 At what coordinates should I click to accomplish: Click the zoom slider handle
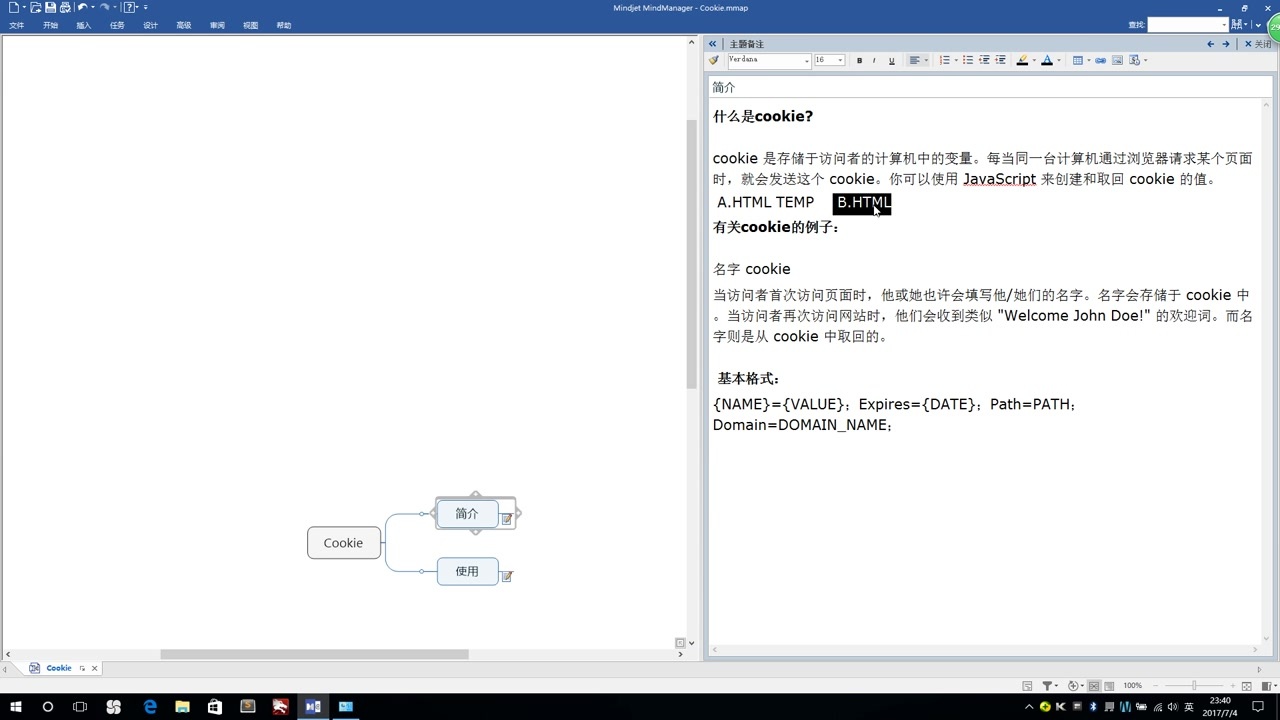pyautogui.click(x=1194, y=686)
